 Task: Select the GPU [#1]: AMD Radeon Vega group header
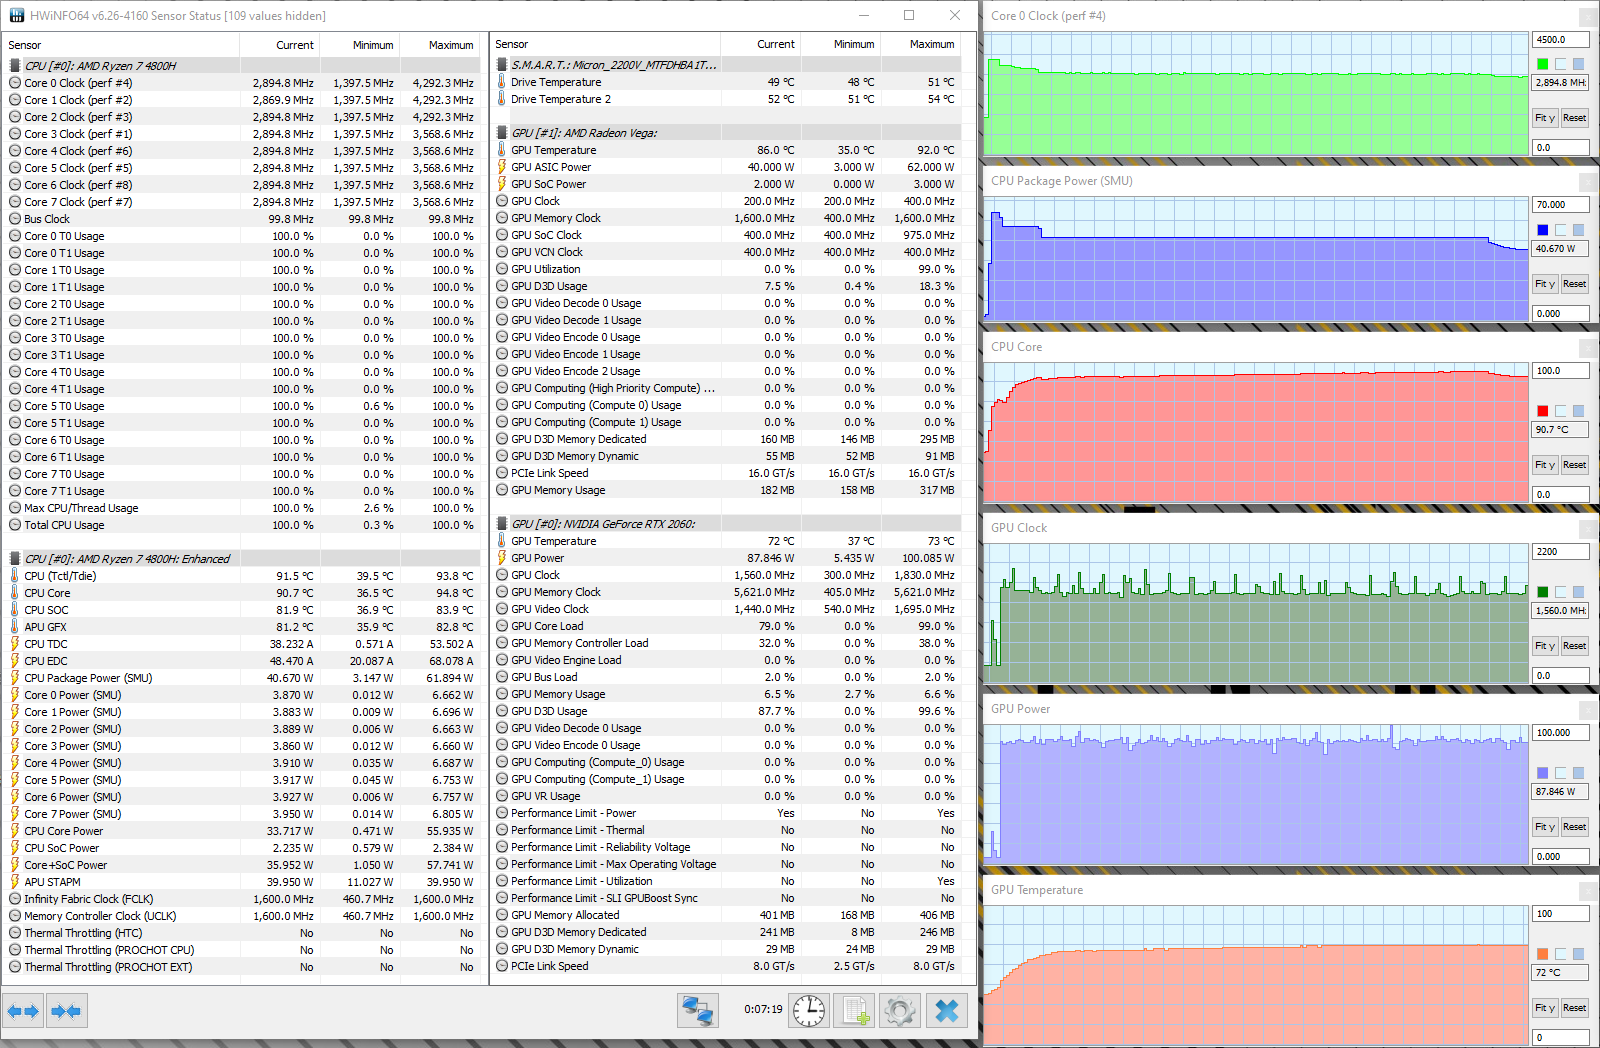point(727,133)
